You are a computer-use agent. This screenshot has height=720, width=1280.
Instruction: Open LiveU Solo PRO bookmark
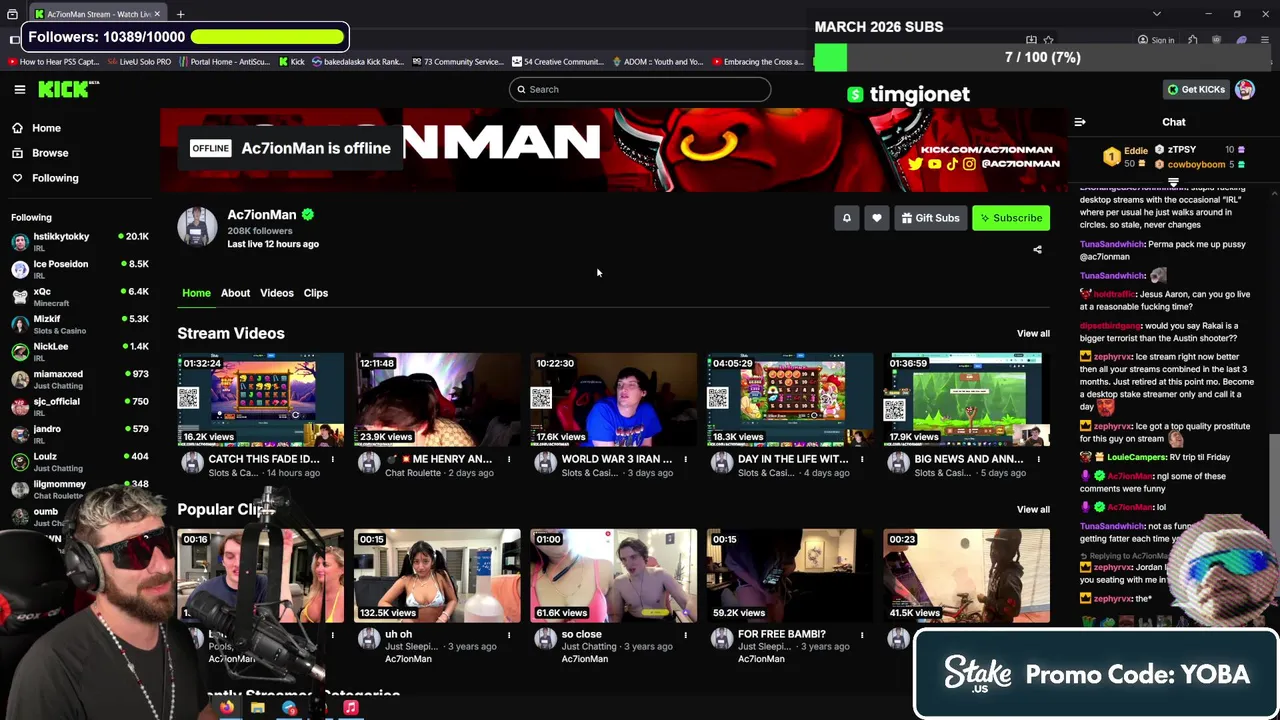[139, 62]
